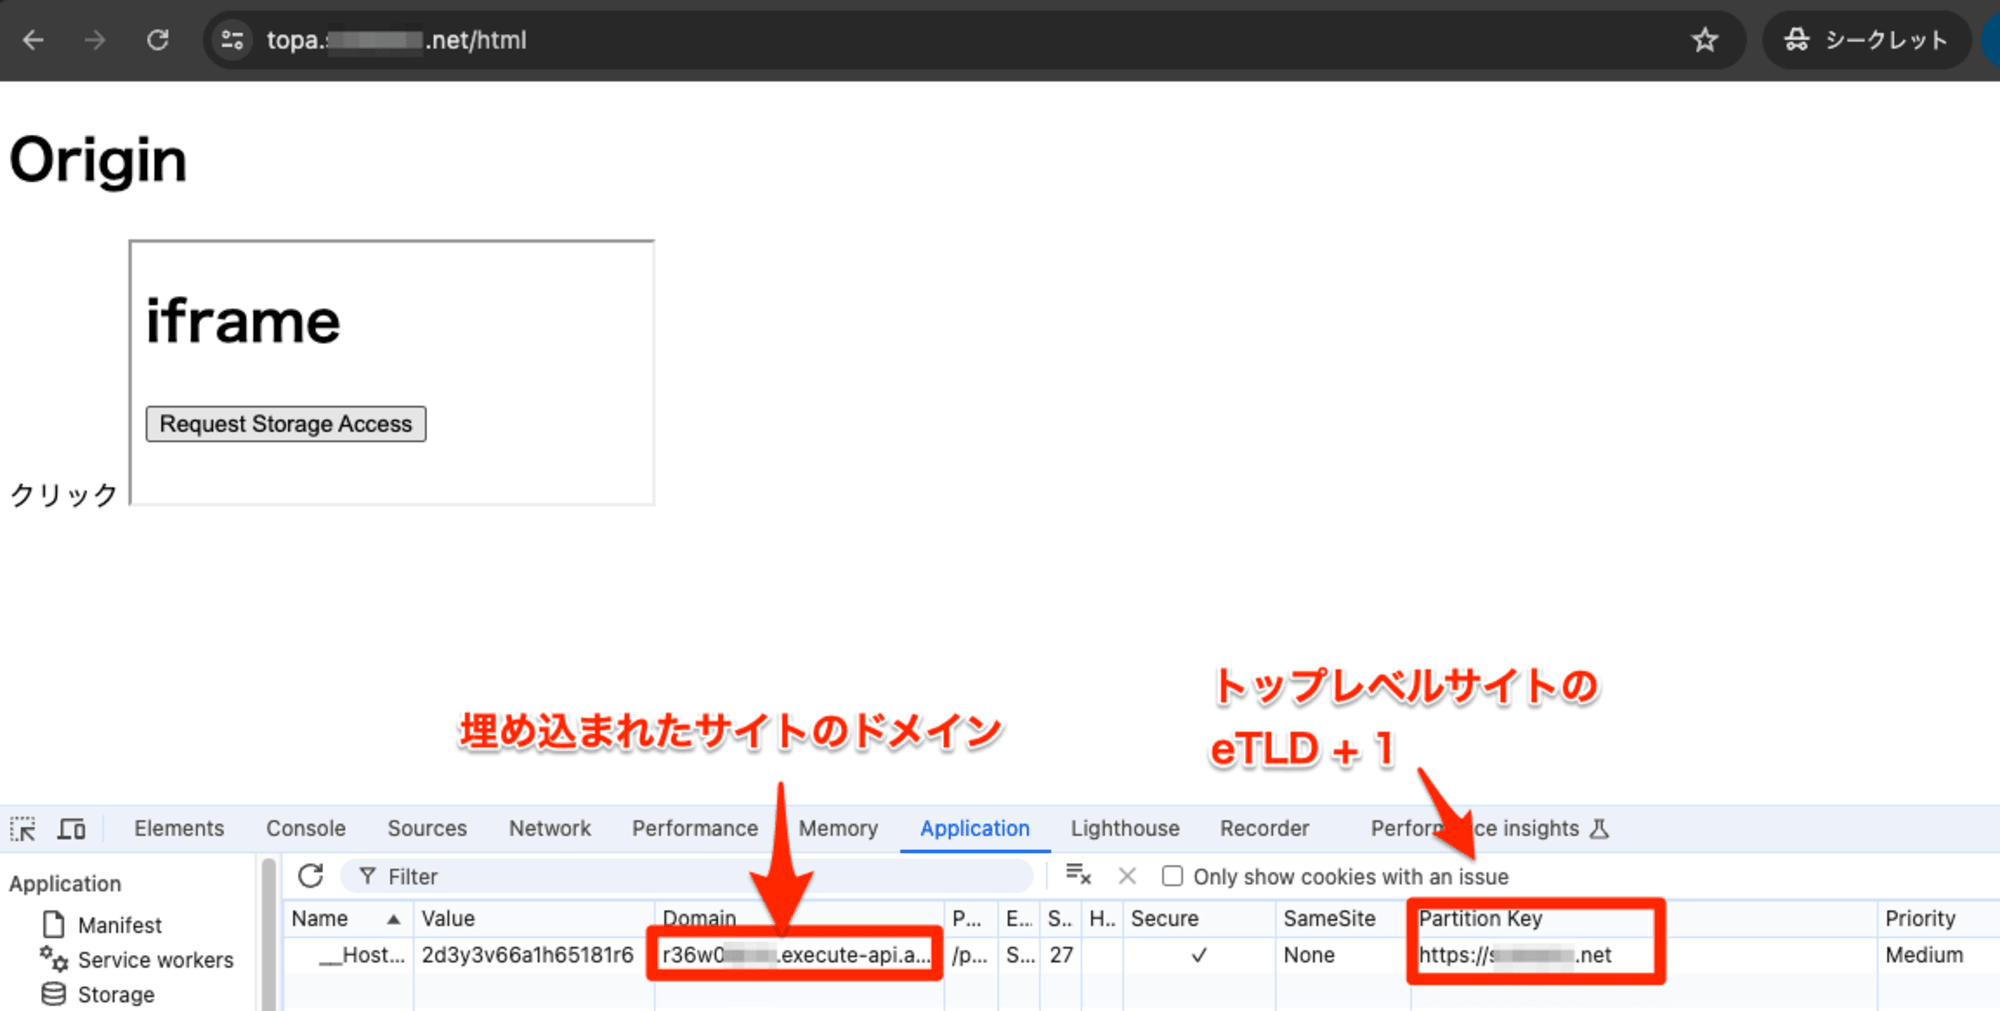Refresh the cookies table

311,876
